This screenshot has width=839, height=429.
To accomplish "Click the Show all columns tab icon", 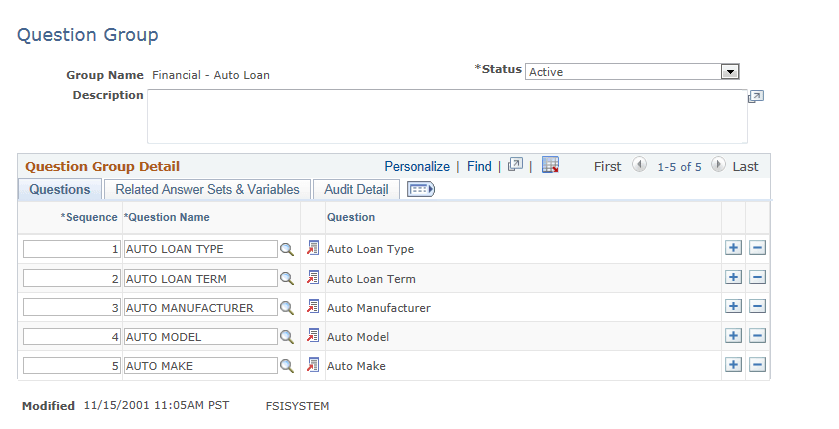I will [421, 189].
